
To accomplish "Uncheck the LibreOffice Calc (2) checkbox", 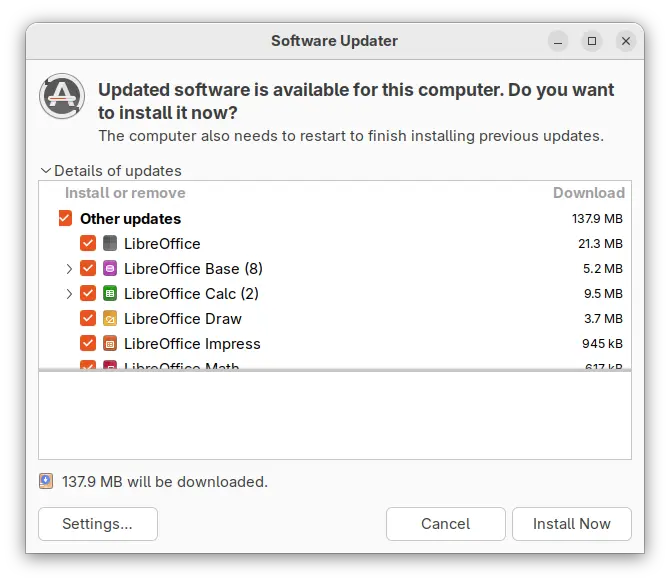I will click(88, 294).
